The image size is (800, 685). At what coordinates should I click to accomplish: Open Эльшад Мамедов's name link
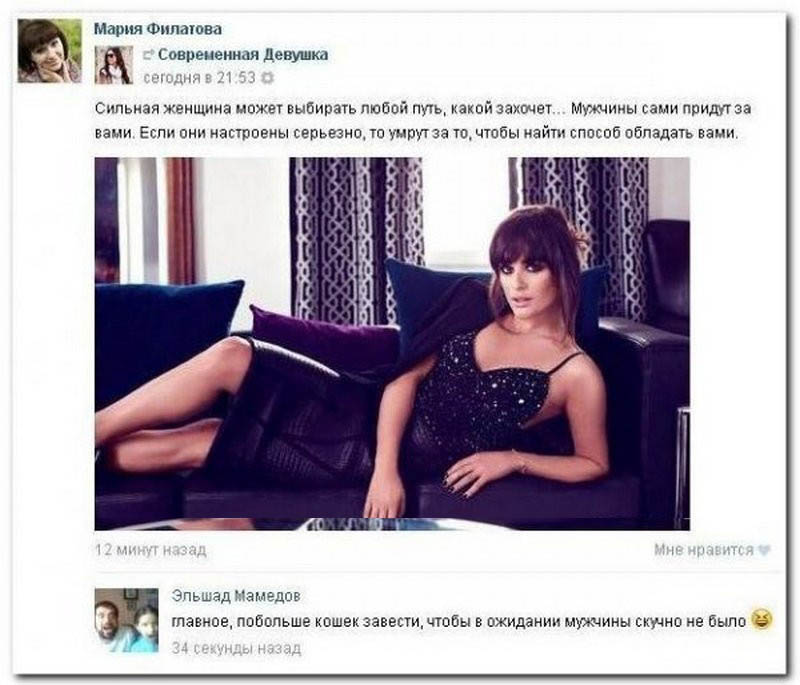(236, 595)
